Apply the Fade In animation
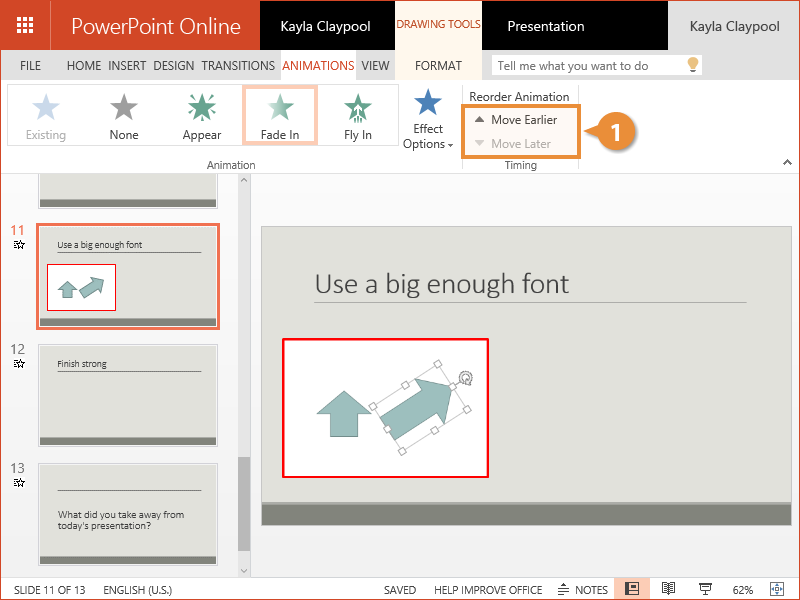 (x=280, y=115)
